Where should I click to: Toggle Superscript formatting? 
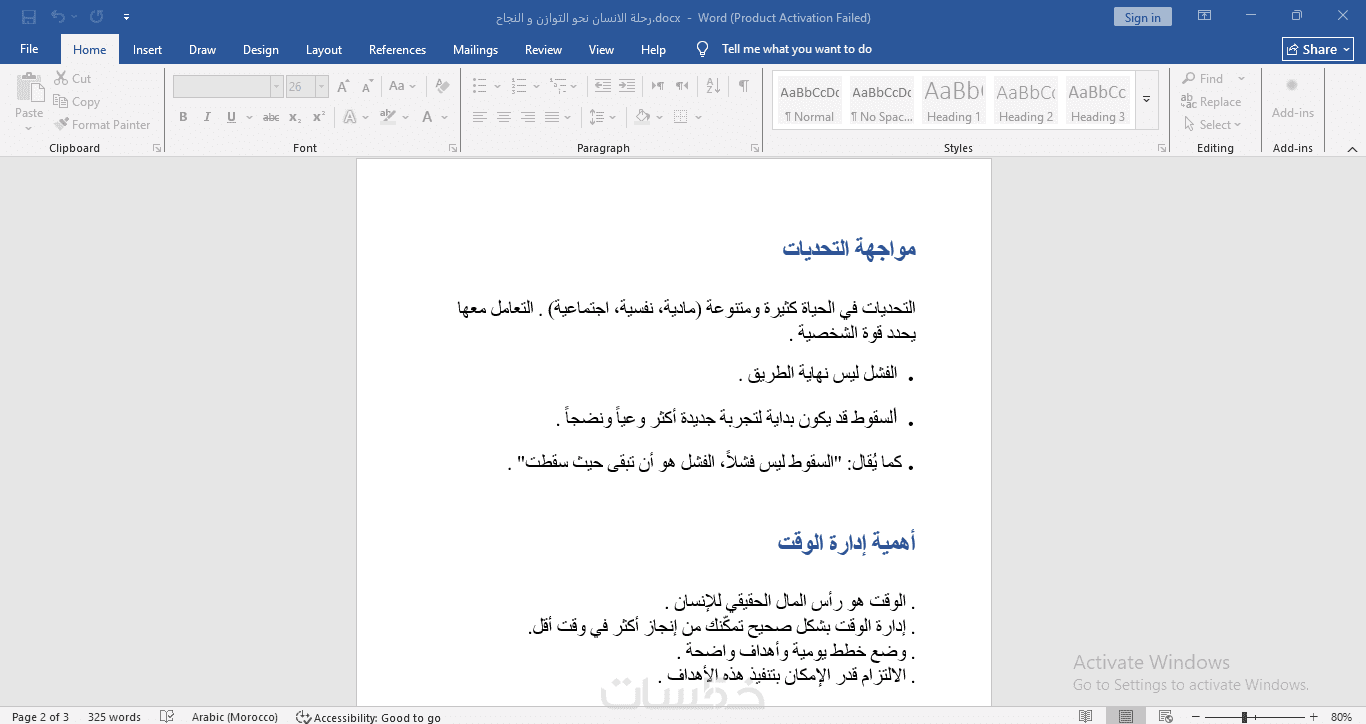click(x=319, y=117)
